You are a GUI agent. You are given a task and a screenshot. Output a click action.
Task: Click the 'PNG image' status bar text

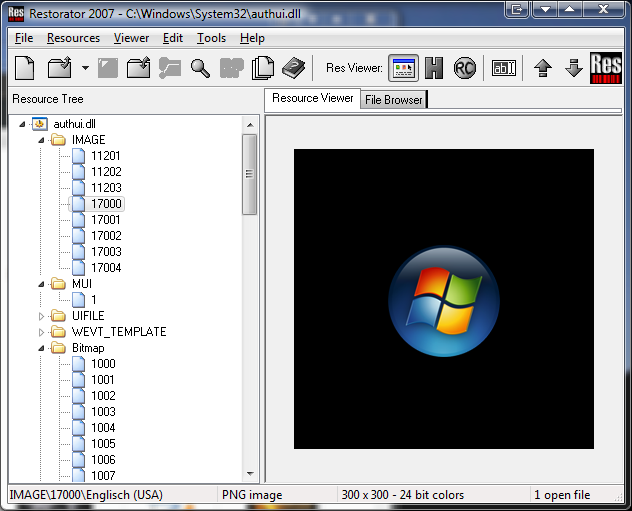point(252,495)
